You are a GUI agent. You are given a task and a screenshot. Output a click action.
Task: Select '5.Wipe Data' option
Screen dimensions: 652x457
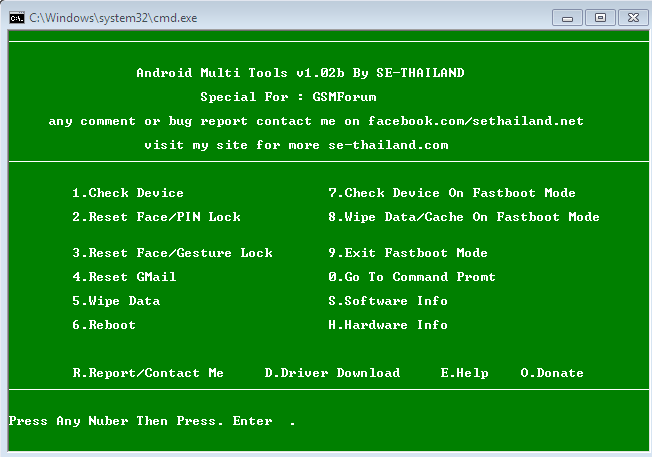pos(116,301)
